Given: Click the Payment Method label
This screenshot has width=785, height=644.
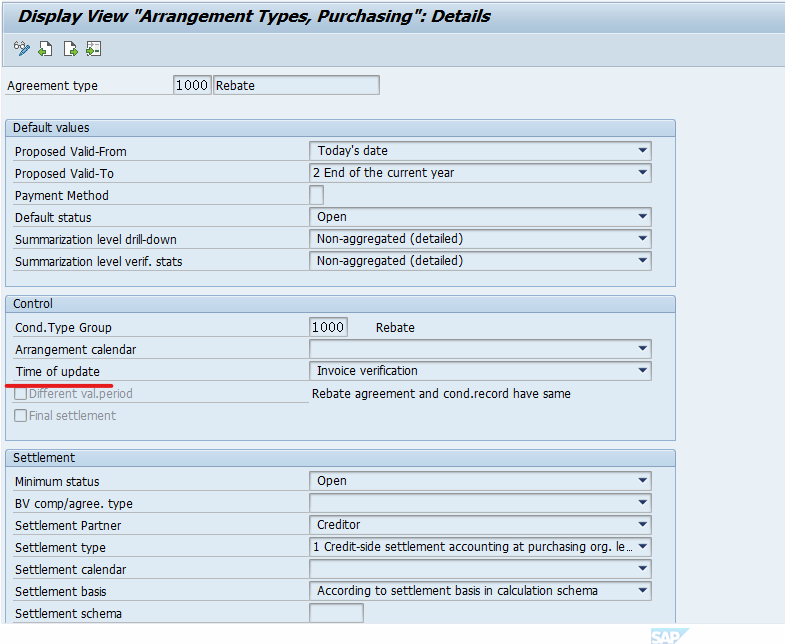Looking at the screenshot, I should pyautogui.click(x=62, y=196).
